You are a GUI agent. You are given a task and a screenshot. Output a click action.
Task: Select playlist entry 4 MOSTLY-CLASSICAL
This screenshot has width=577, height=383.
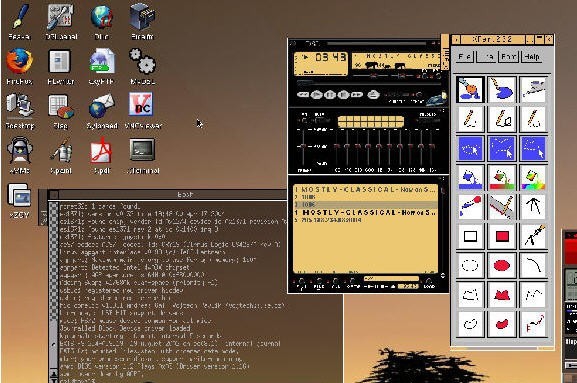[x=365, y=212]
